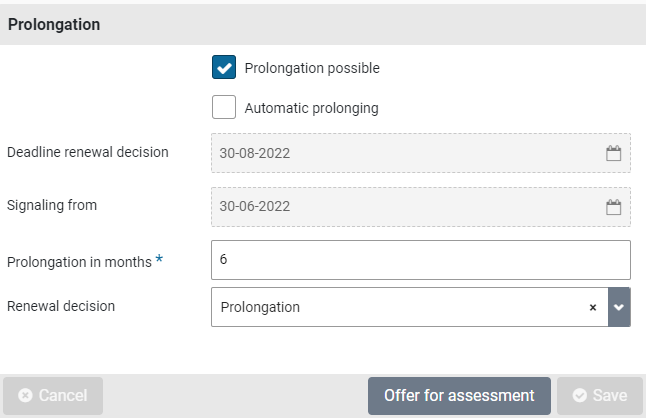Click the checkmark icon on Save button

point(579,396)
